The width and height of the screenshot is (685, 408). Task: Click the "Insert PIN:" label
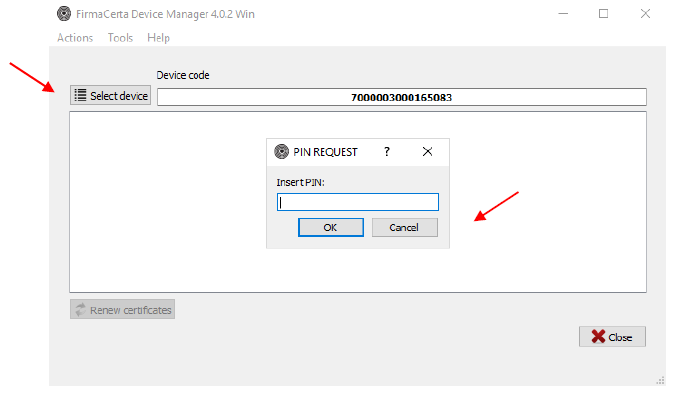coord(300,183)
